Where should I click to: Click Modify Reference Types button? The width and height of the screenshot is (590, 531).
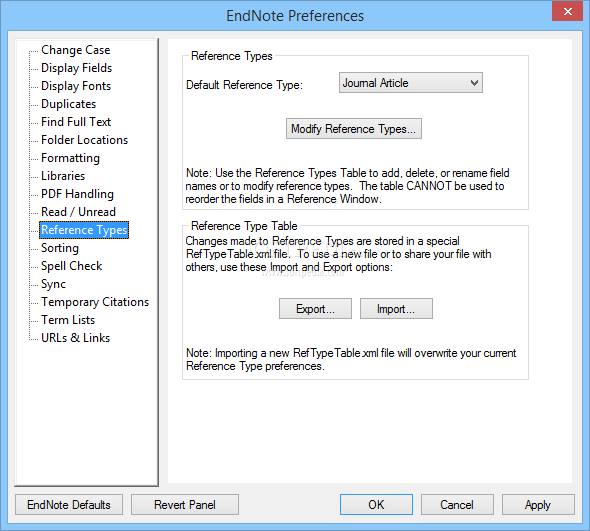pos(354,129)
